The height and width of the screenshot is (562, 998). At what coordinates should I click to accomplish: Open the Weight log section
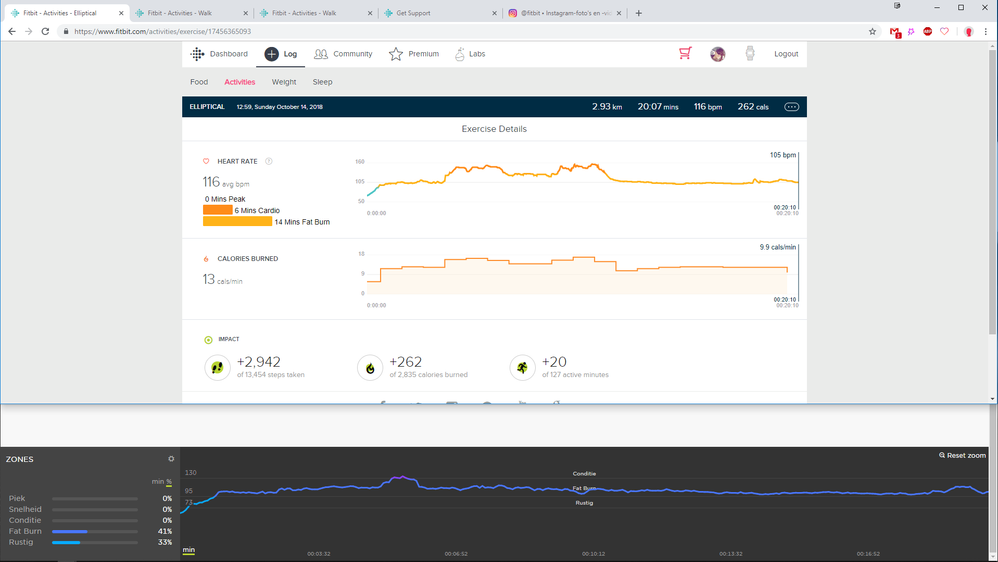coord(284,82)
